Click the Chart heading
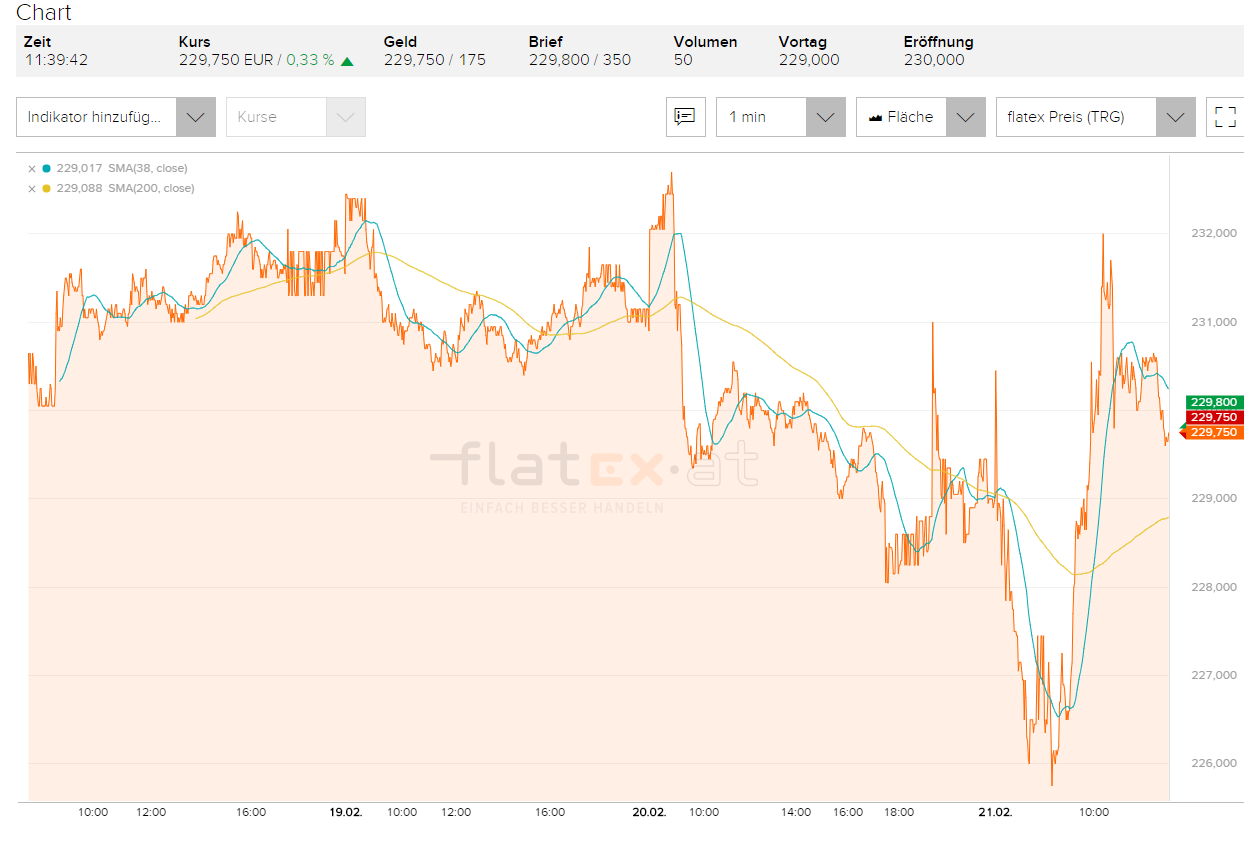 click(44, 13)
